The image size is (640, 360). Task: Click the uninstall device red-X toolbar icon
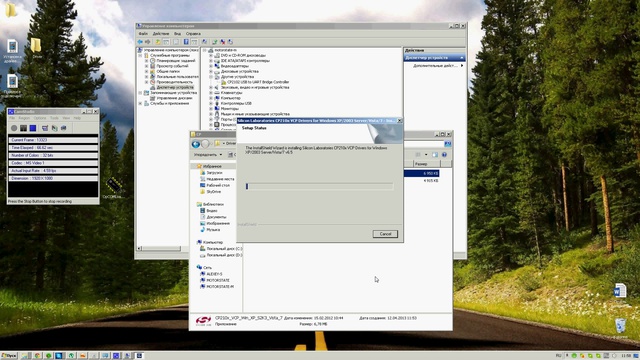222,42
